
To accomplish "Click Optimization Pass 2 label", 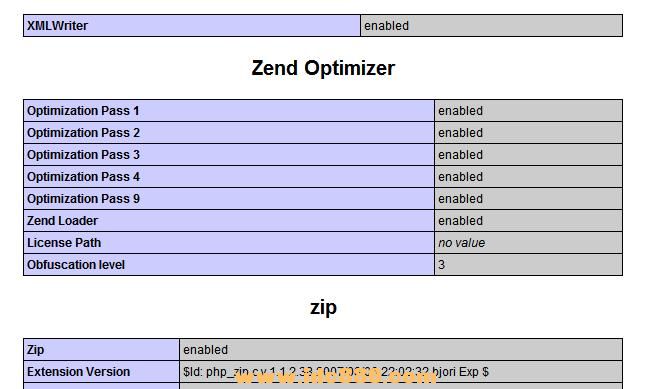I will (83, 133).
